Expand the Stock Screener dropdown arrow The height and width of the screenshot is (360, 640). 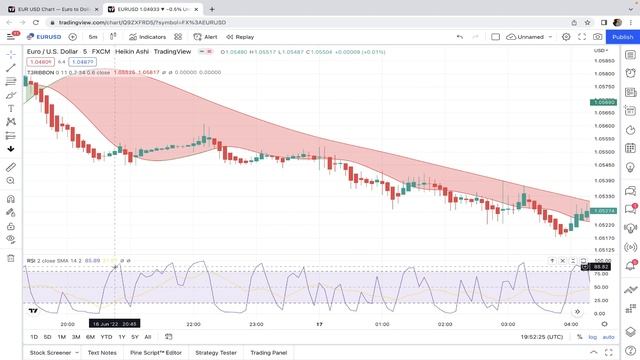point(76,353)
